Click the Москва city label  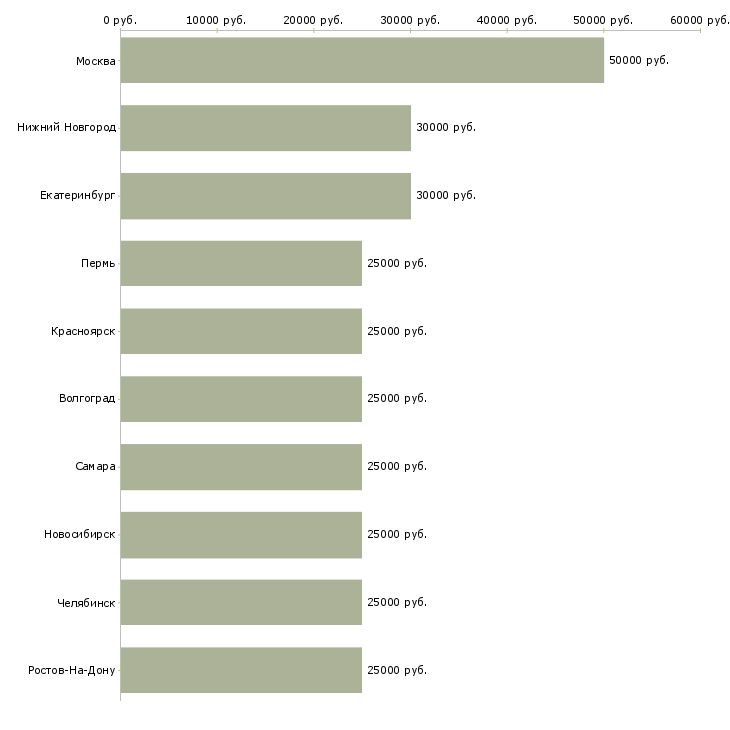[x=95, y=61]
